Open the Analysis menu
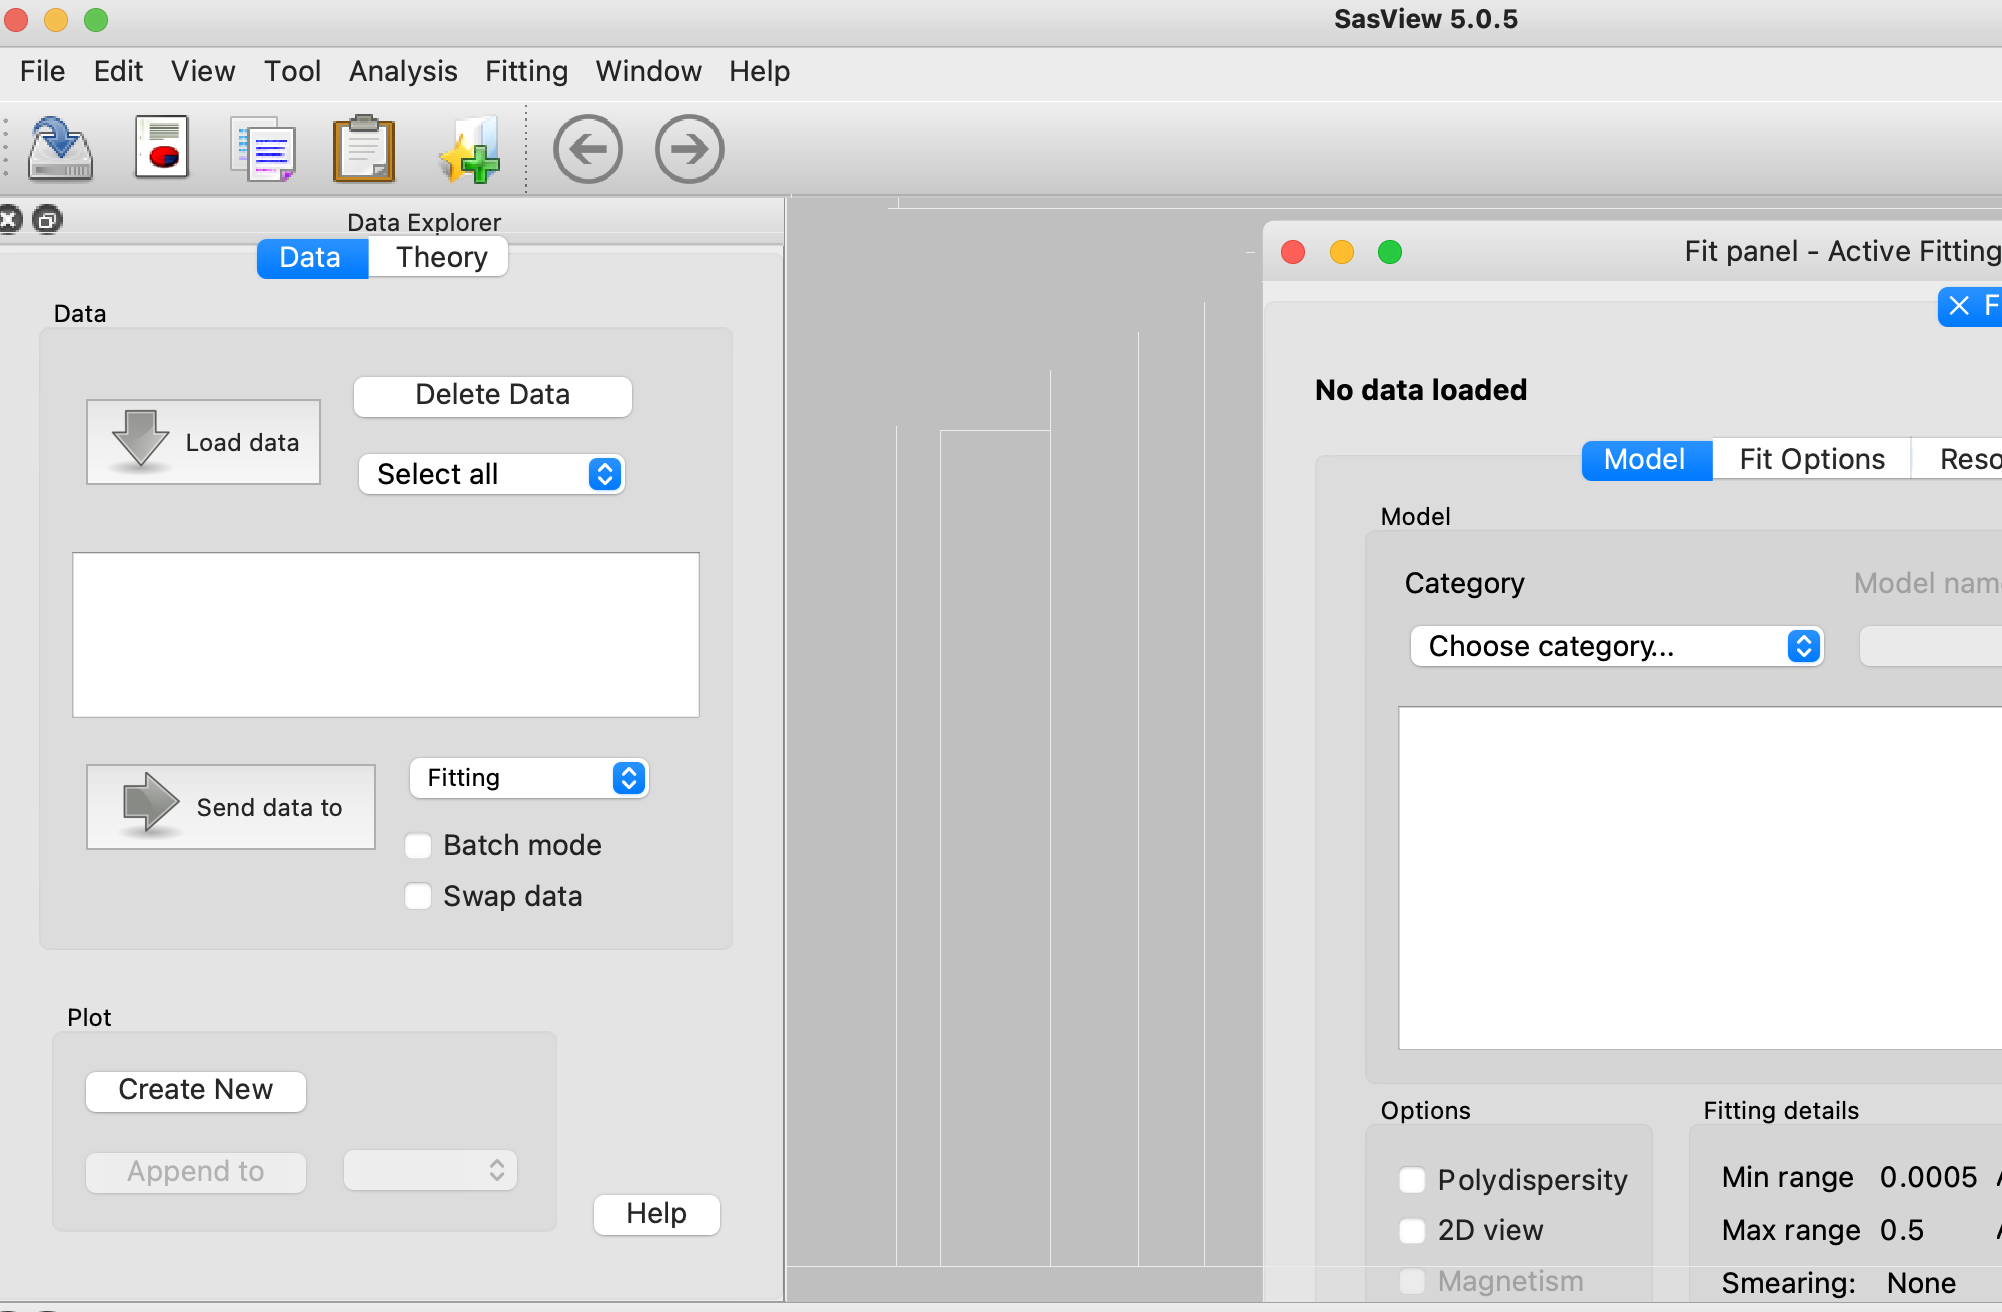Image resolution: width=2002 pixels, height=1312 pixels. [402, 70]
